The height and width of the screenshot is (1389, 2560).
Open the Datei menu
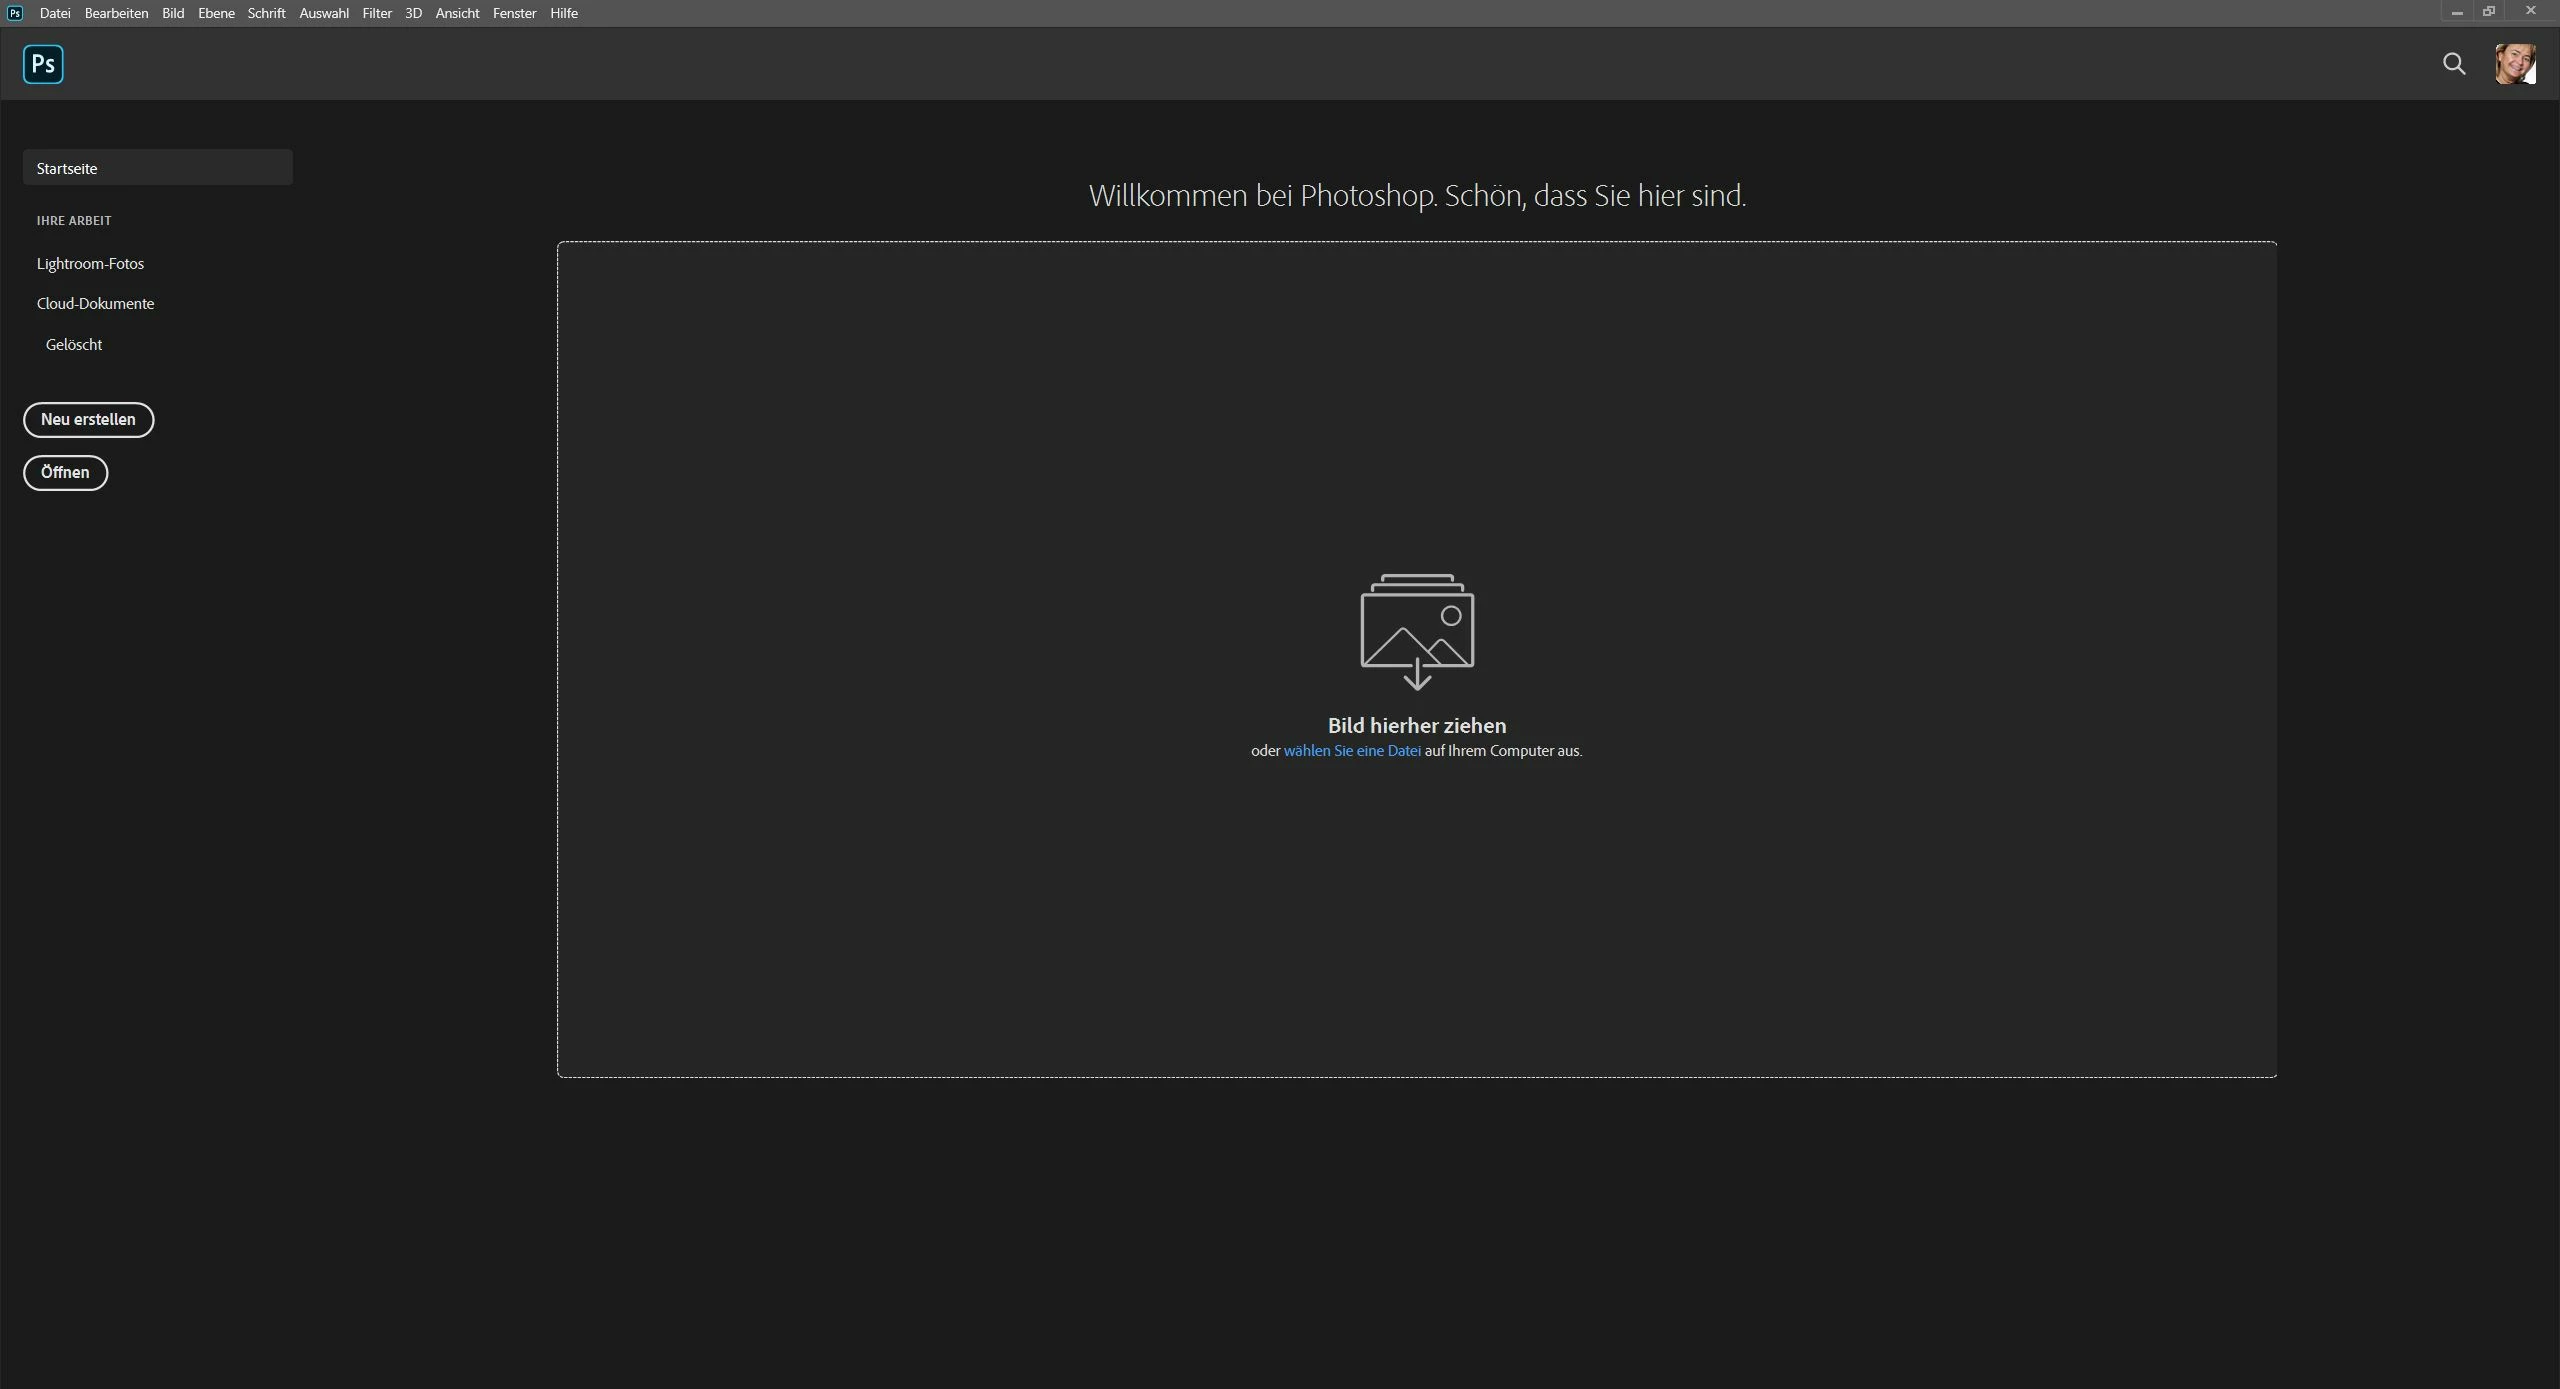[55, 13]
